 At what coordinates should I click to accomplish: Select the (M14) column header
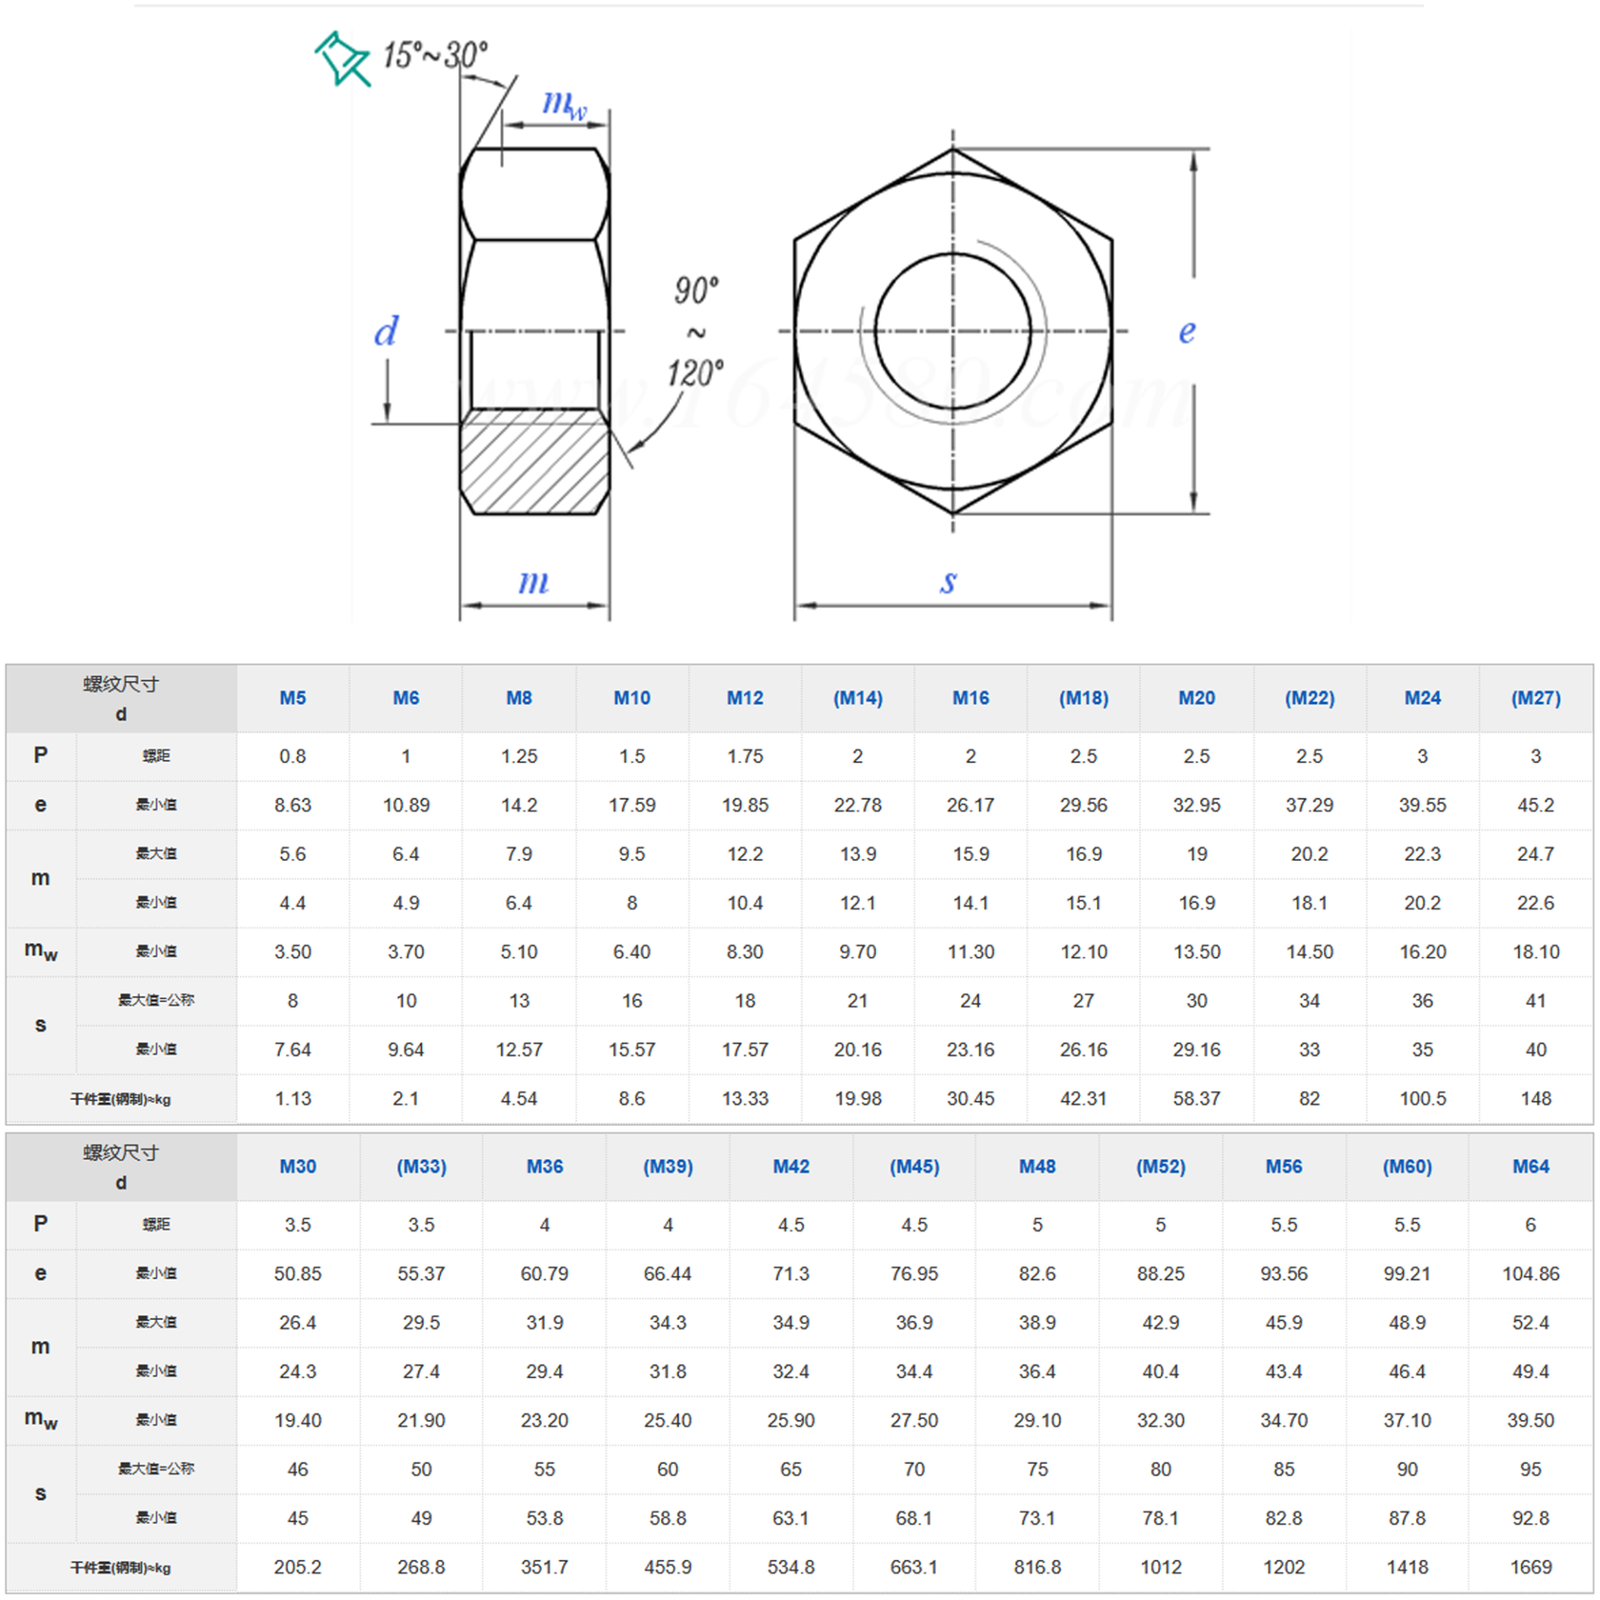[x=858, y=698]
